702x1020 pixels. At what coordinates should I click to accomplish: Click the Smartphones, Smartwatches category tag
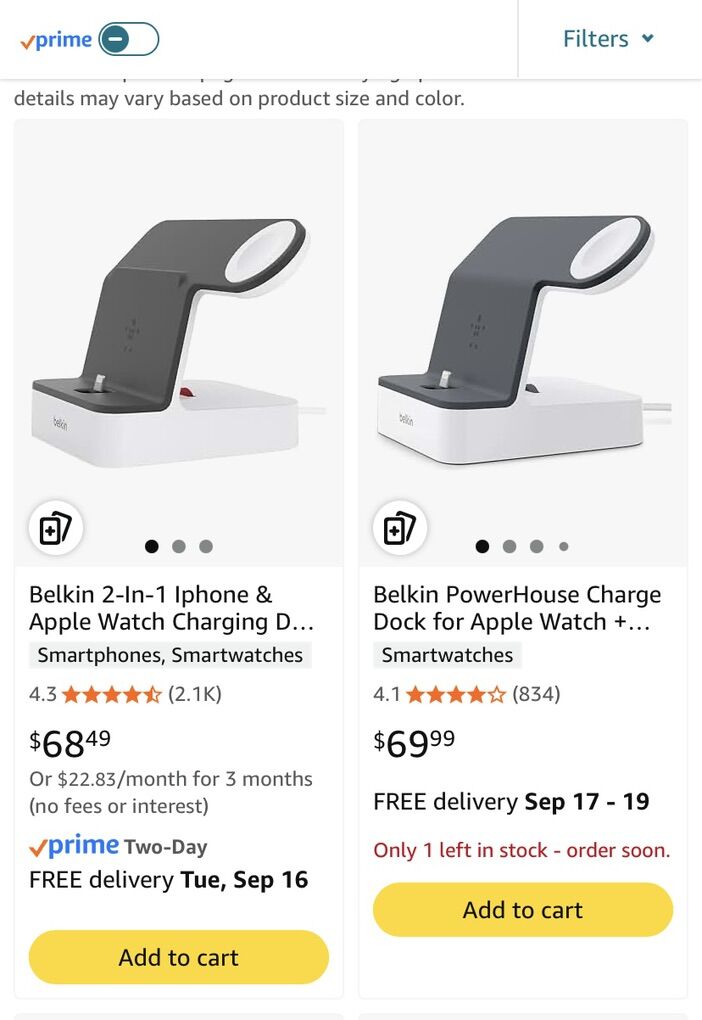[170, 655]
